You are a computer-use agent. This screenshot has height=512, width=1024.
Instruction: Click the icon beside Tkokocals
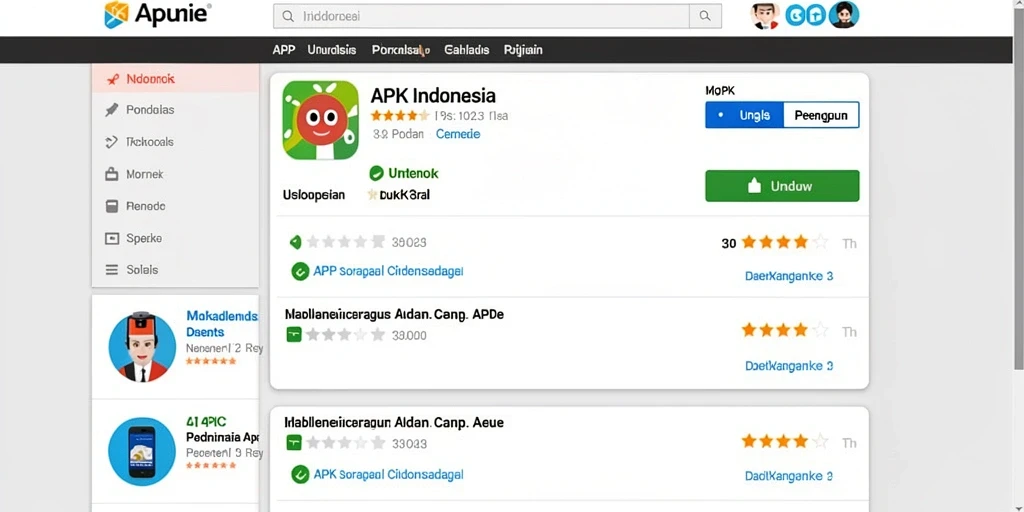coord(112,142)
